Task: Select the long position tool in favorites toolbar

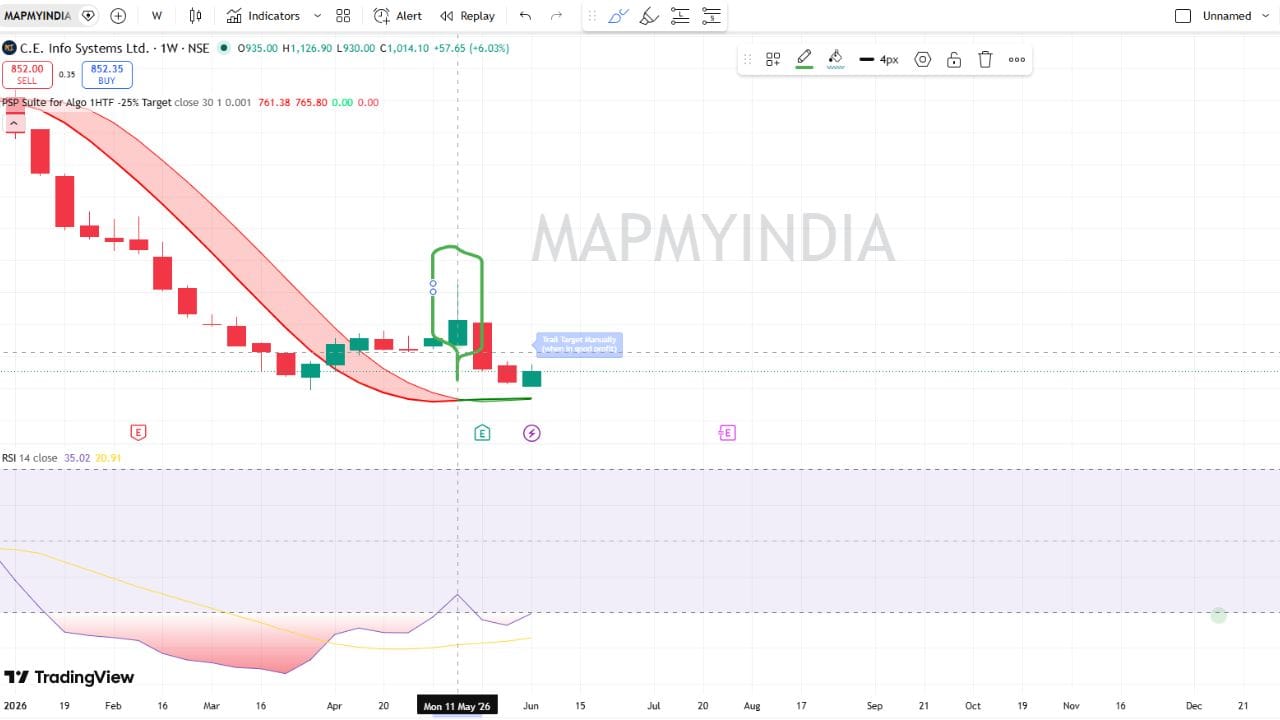Action: 680,16
